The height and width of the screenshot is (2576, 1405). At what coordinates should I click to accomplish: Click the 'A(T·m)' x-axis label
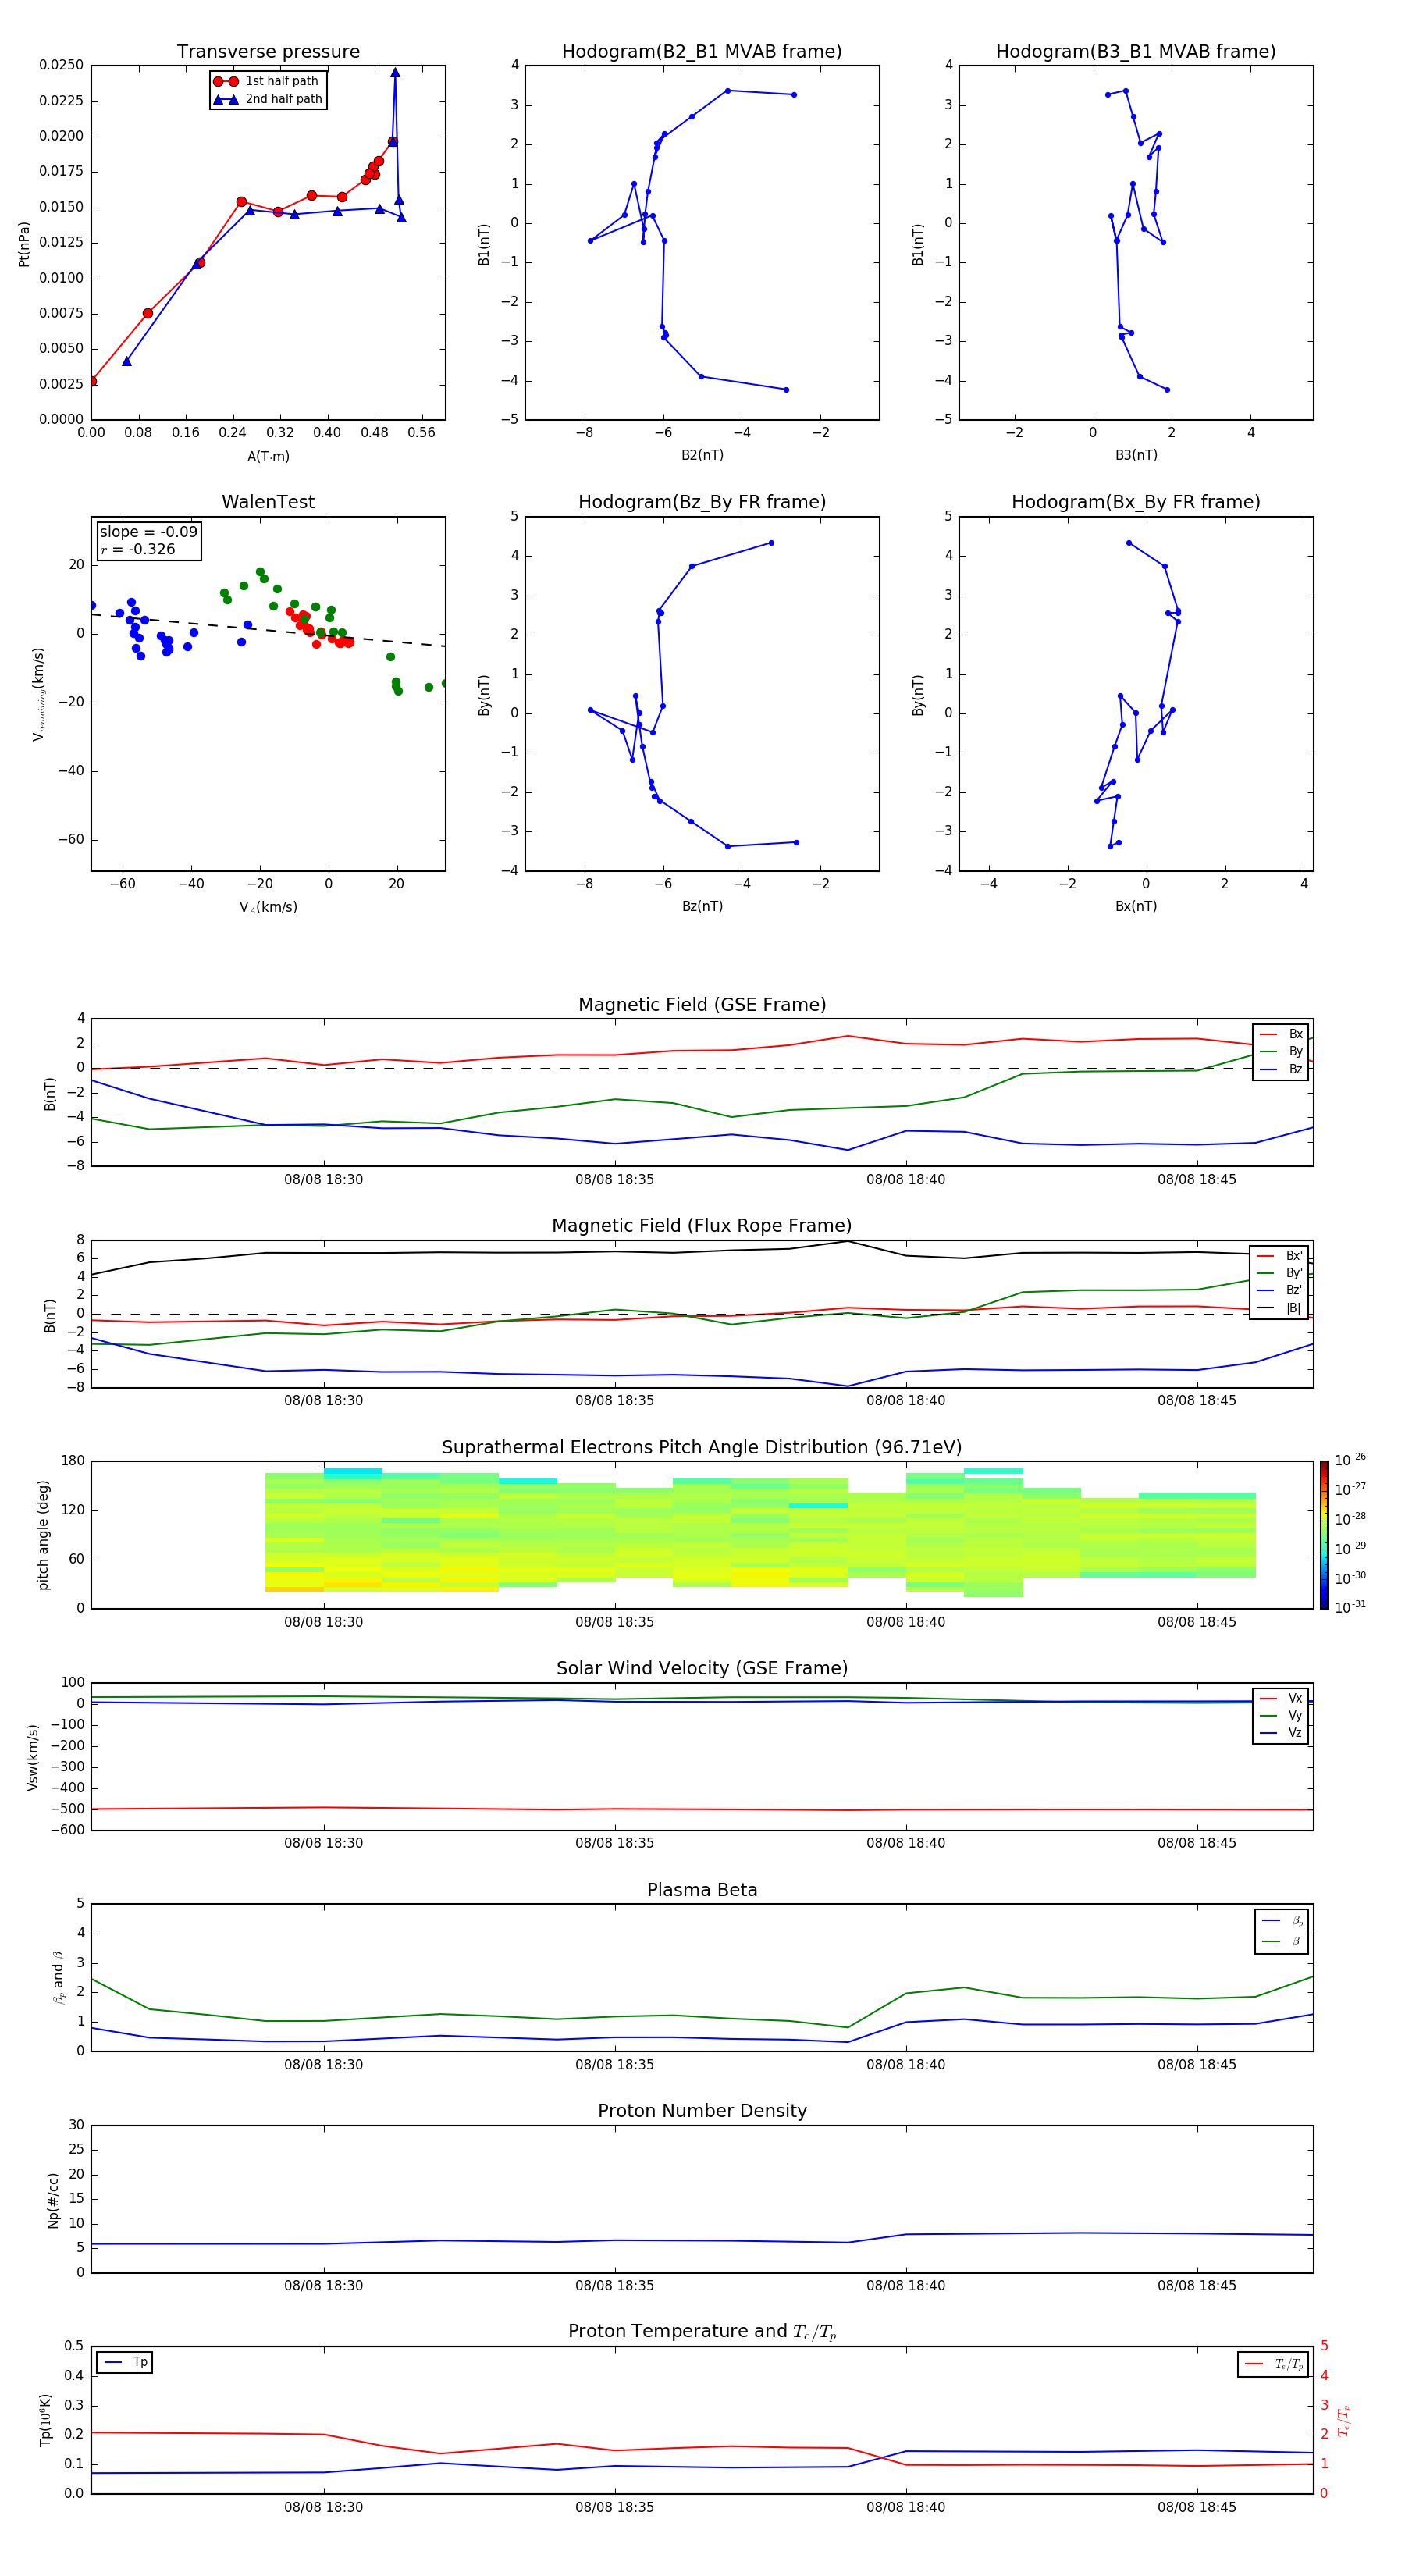point(268,457)
